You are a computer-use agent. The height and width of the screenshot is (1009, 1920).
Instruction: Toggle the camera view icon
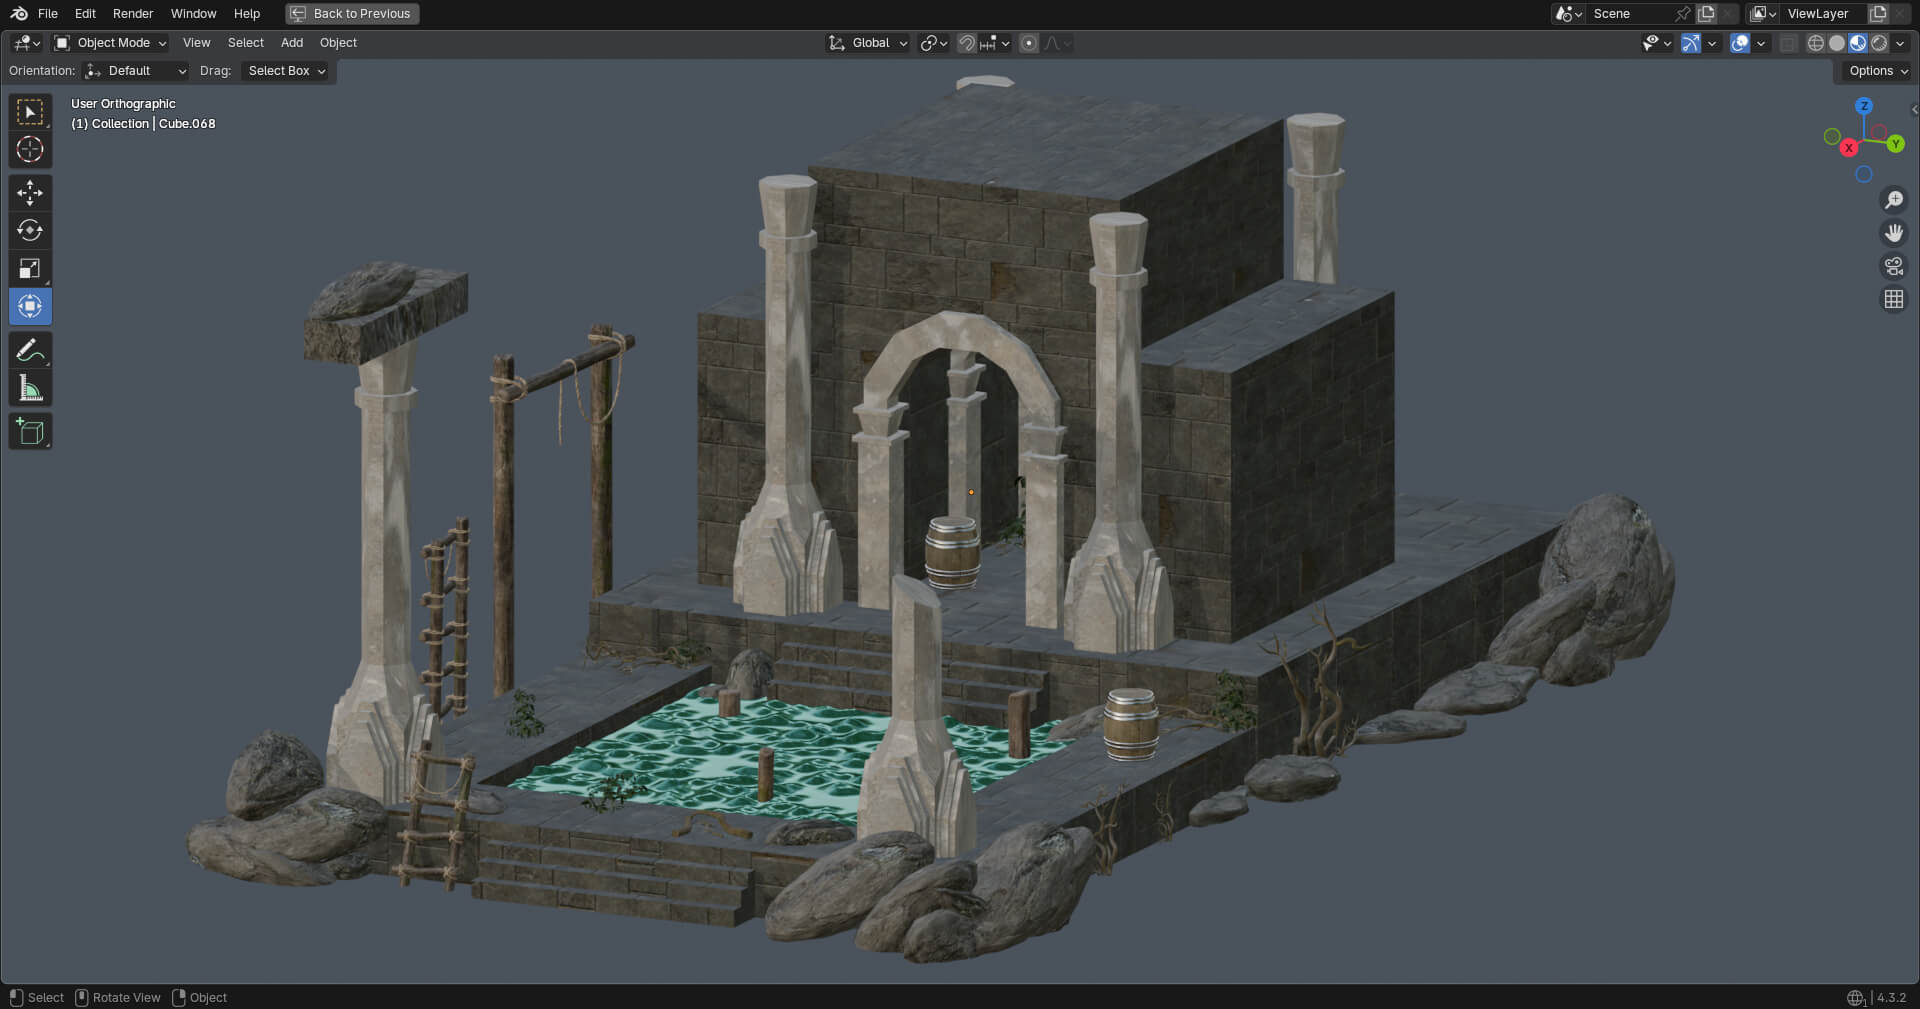click(1893, 266)
